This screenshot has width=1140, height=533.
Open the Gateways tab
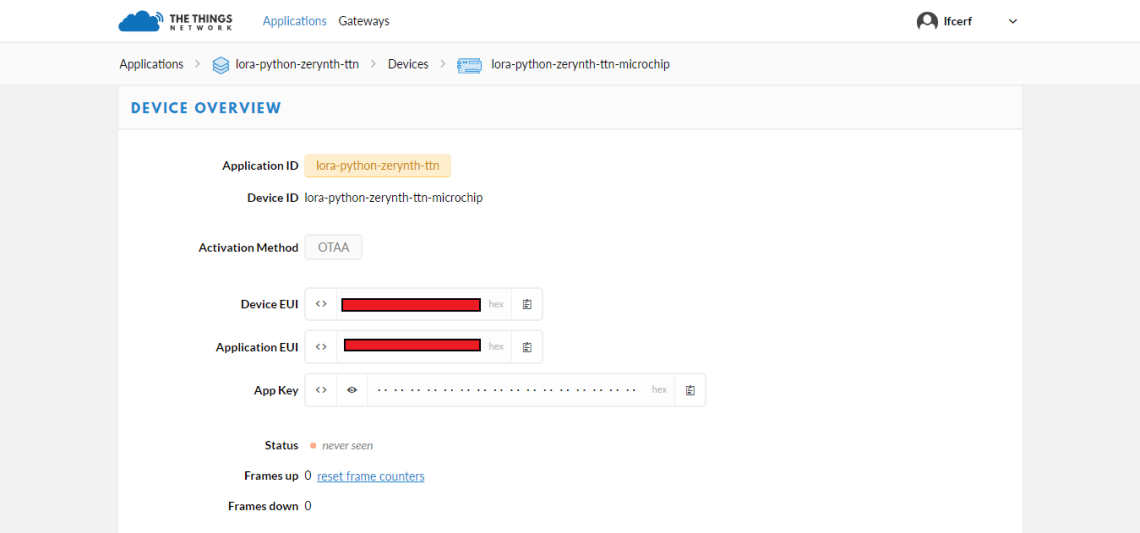364,21
